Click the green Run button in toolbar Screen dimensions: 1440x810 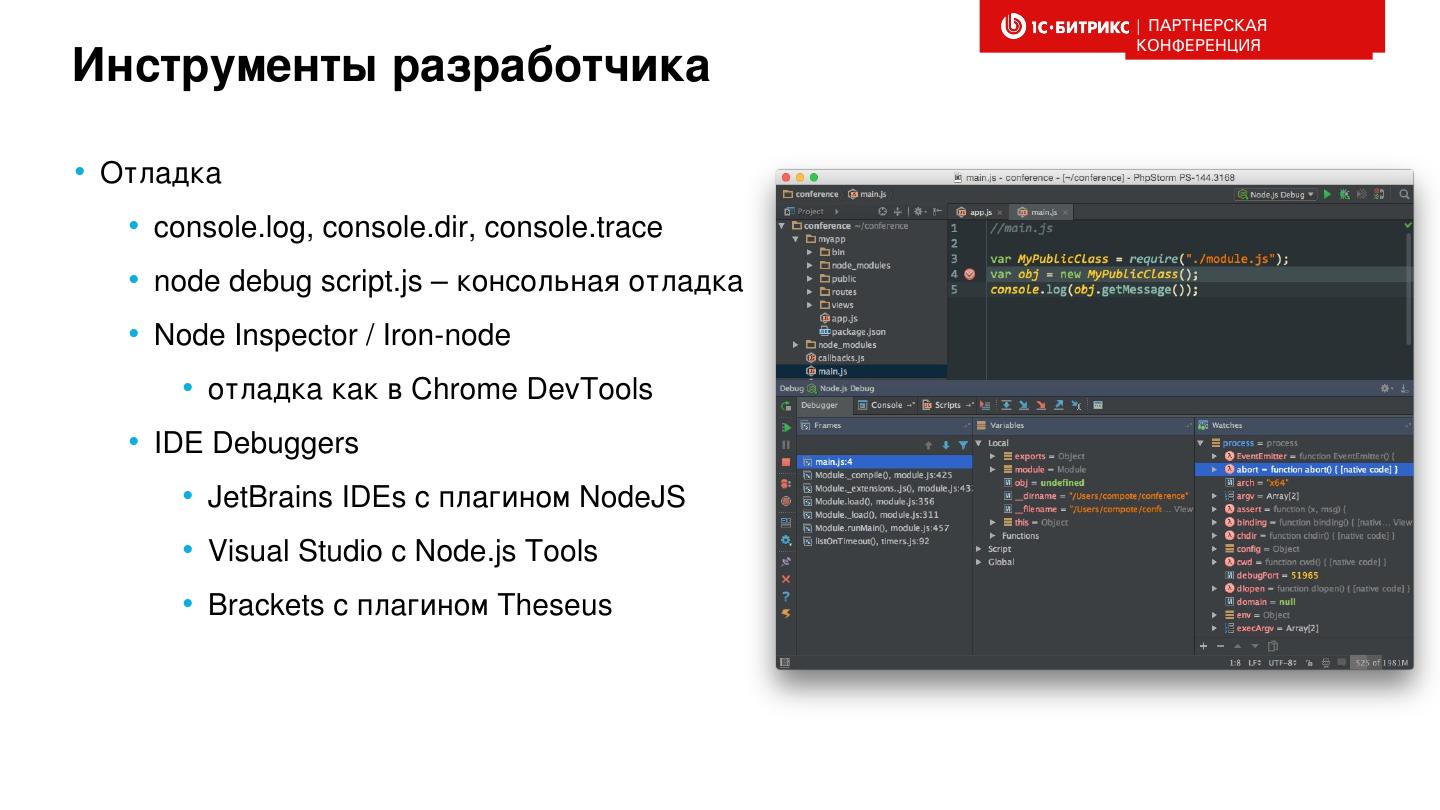coord(1327,194)
